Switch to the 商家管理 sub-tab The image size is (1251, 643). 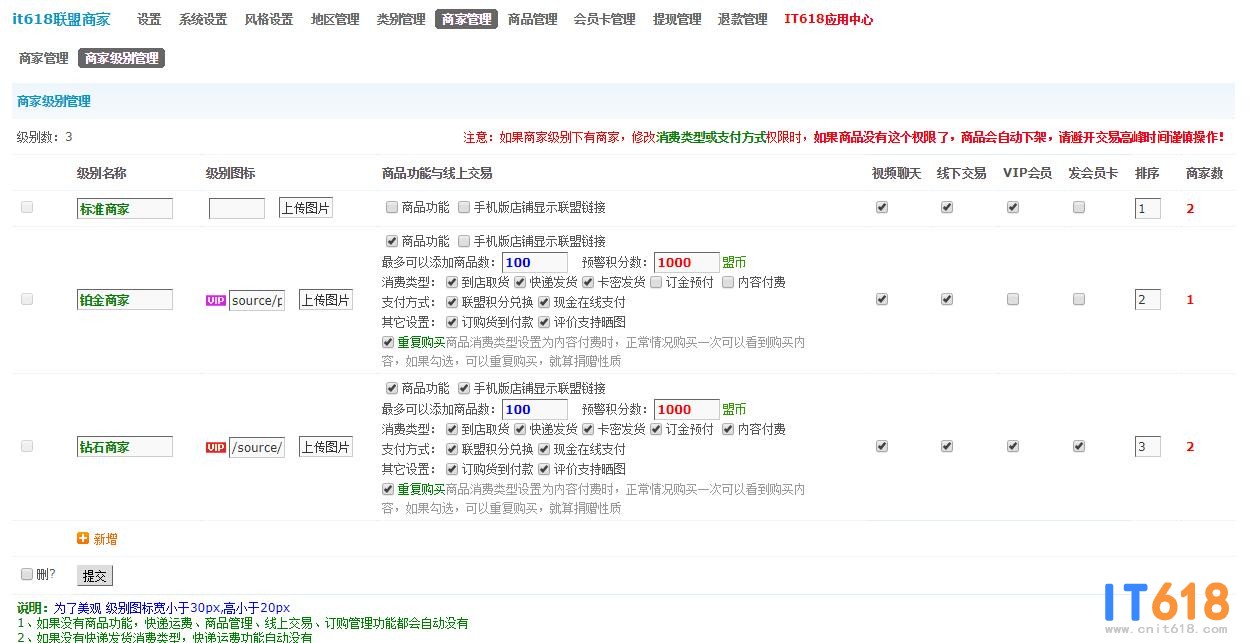(x=43, y=58)
